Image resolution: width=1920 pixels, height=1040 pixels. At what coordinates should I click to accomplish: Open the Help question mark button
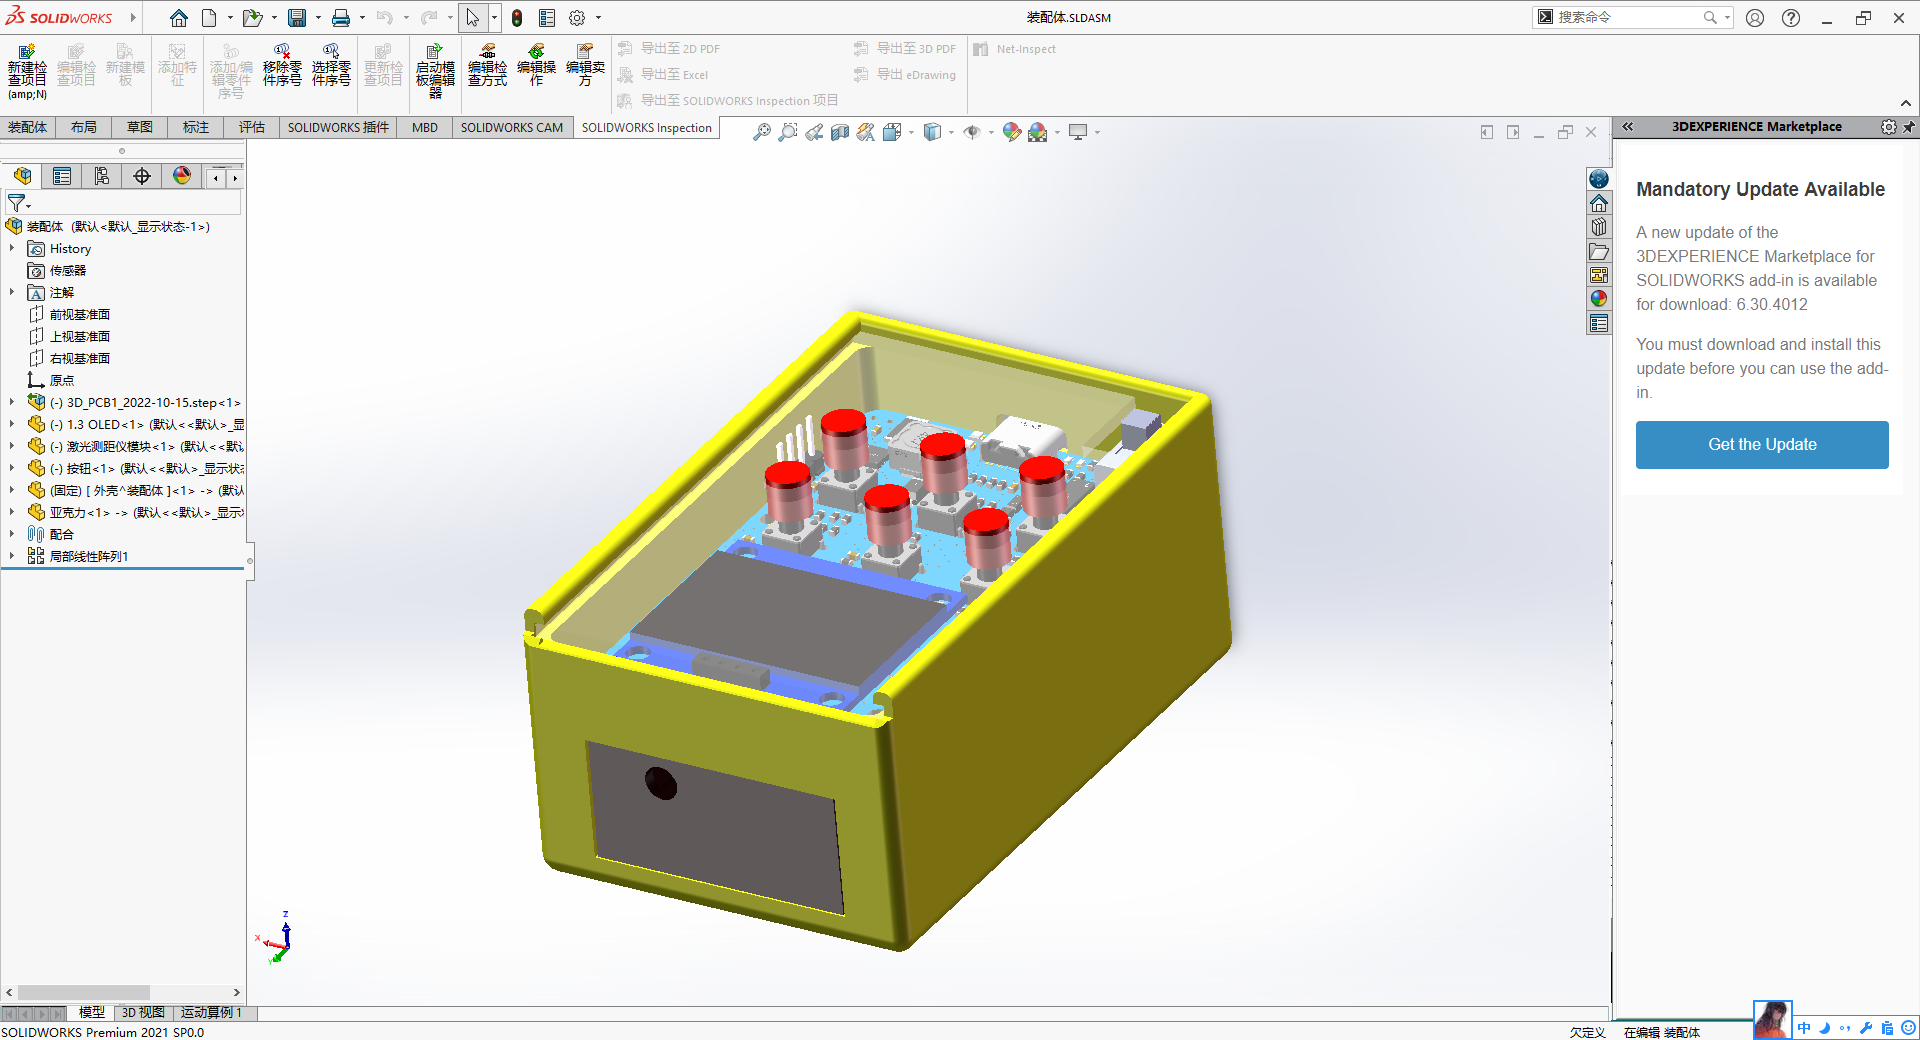pos(1791,18)
